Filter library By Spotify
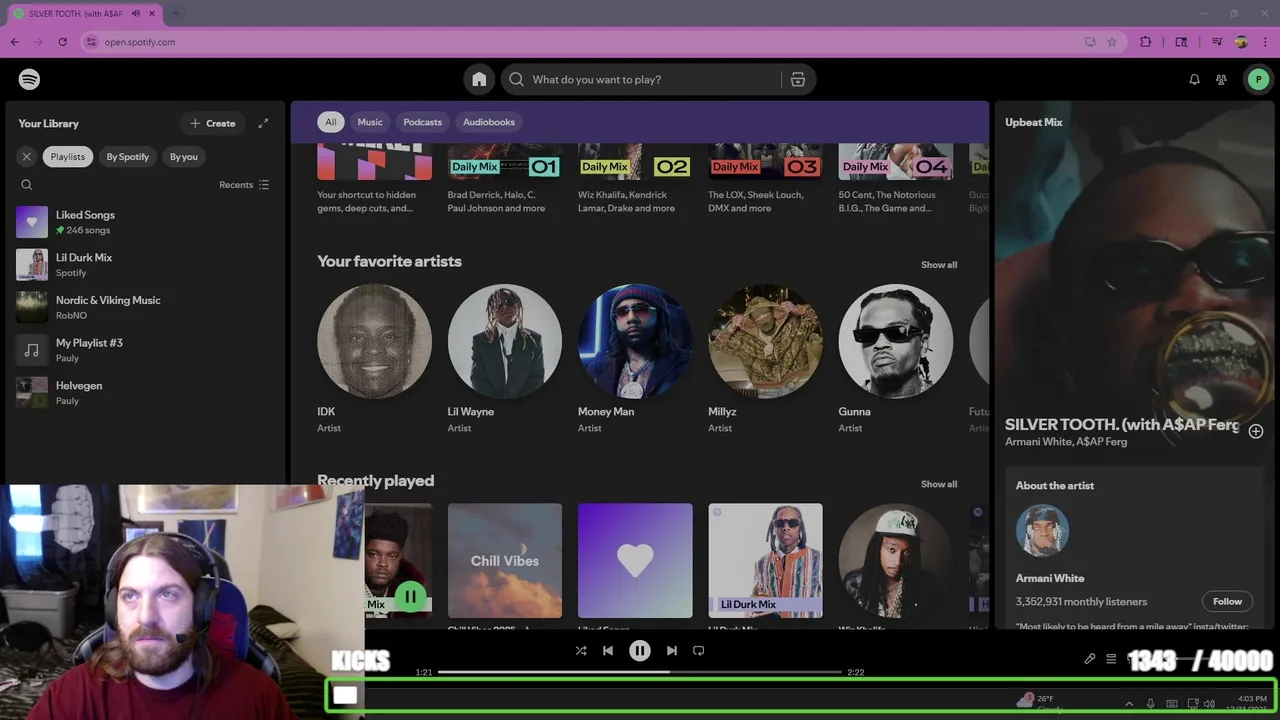Screen dimensions: 1280x720 (x=128, y=156)
